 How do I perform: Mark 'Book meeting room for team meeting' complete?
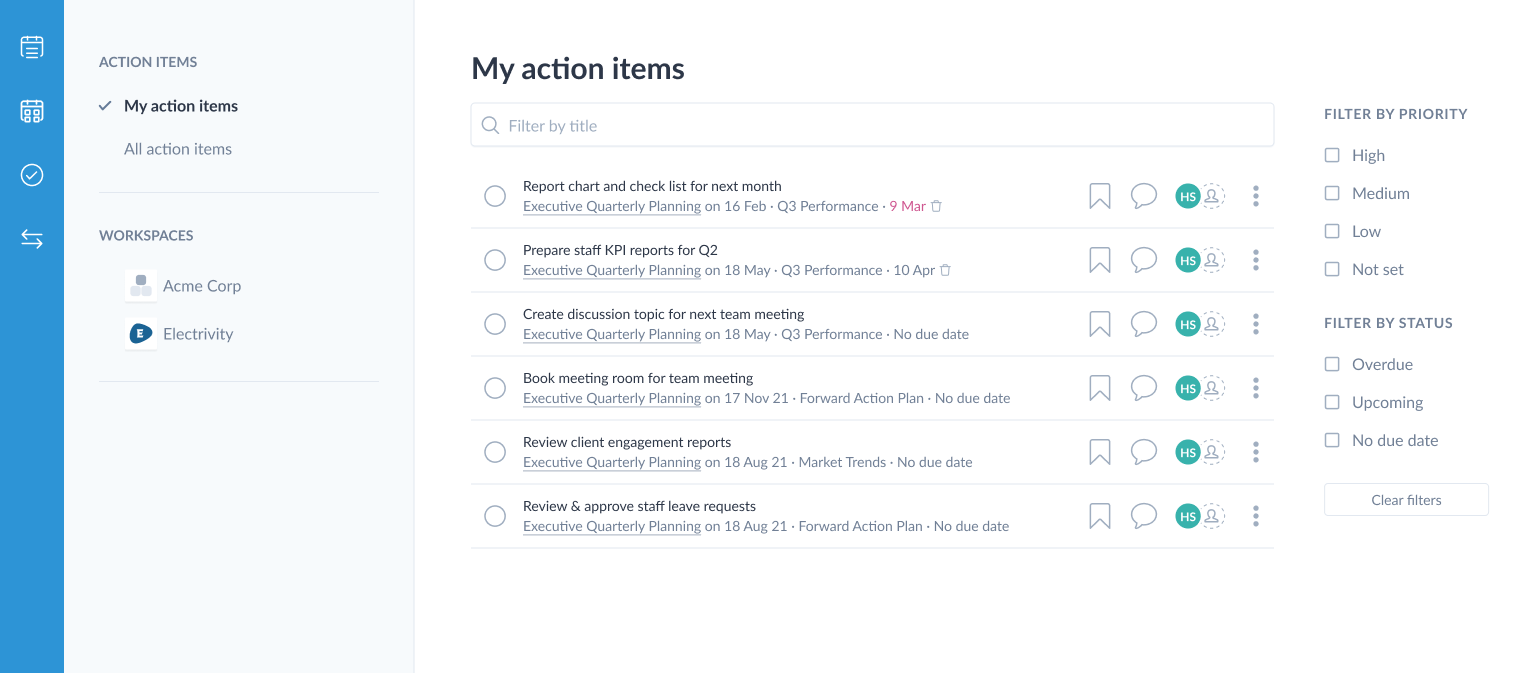pyautogui.click(x=495, y=388)
